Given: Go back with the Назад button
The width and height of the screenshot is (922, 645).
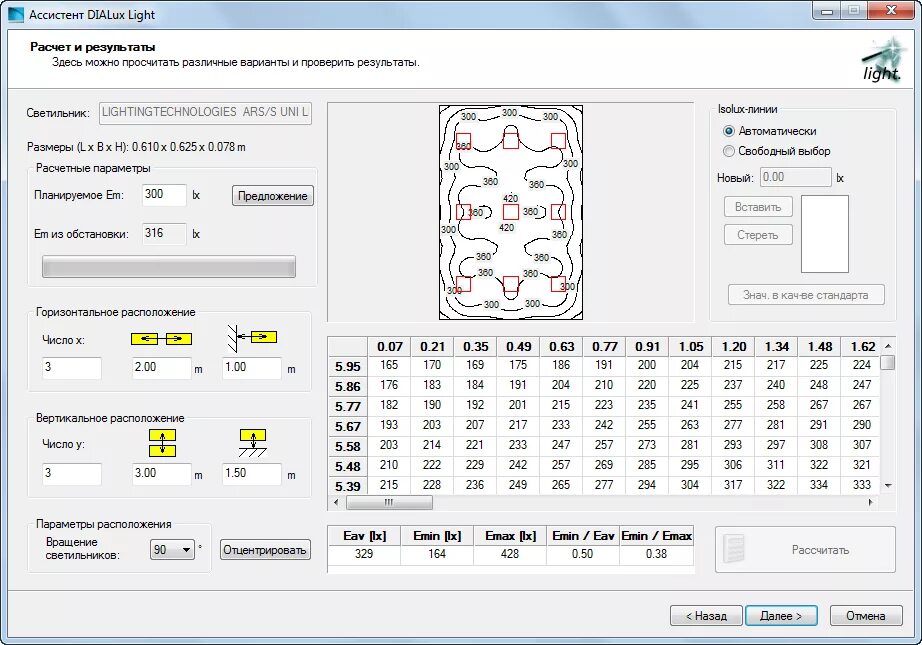Looking at the screenshot, I should click(x=706, y=616).
